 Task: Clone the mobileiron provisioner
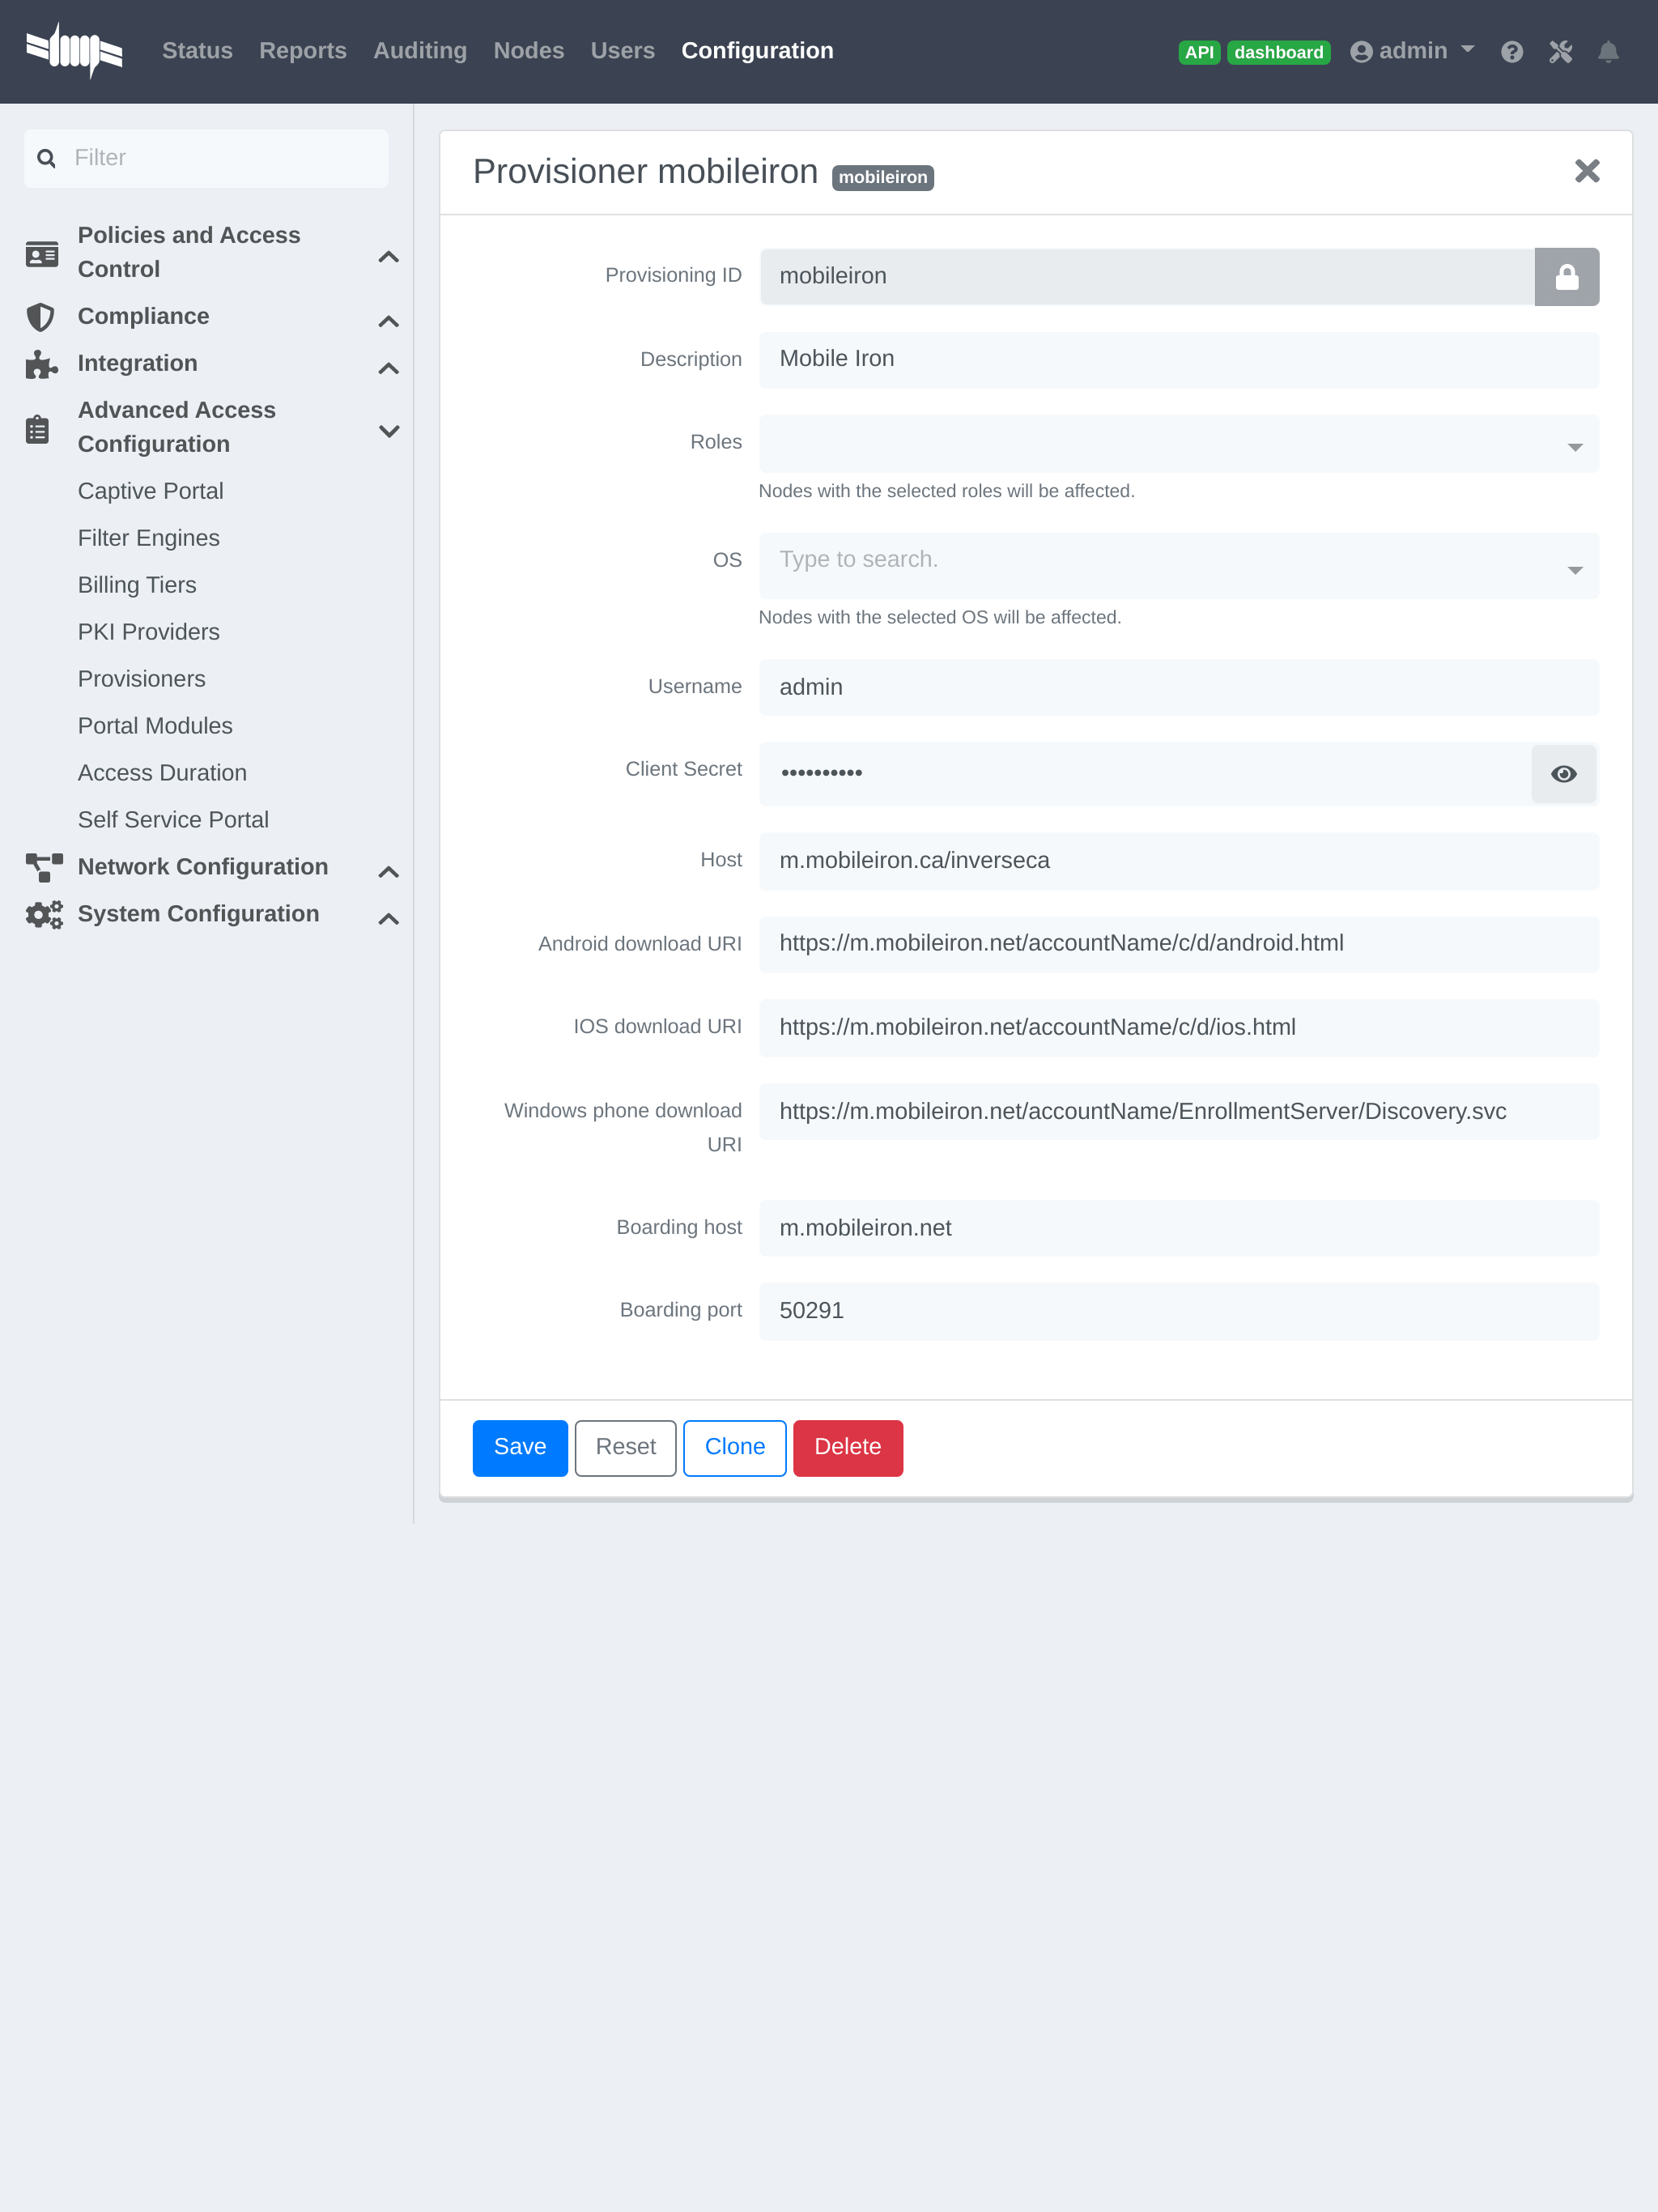[734, 1447]
